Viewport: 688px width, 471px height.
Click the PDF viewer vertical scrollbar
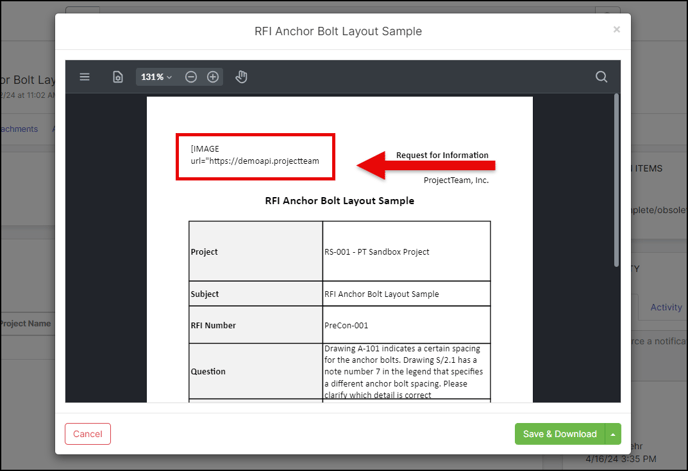click(x=616, y=180)
